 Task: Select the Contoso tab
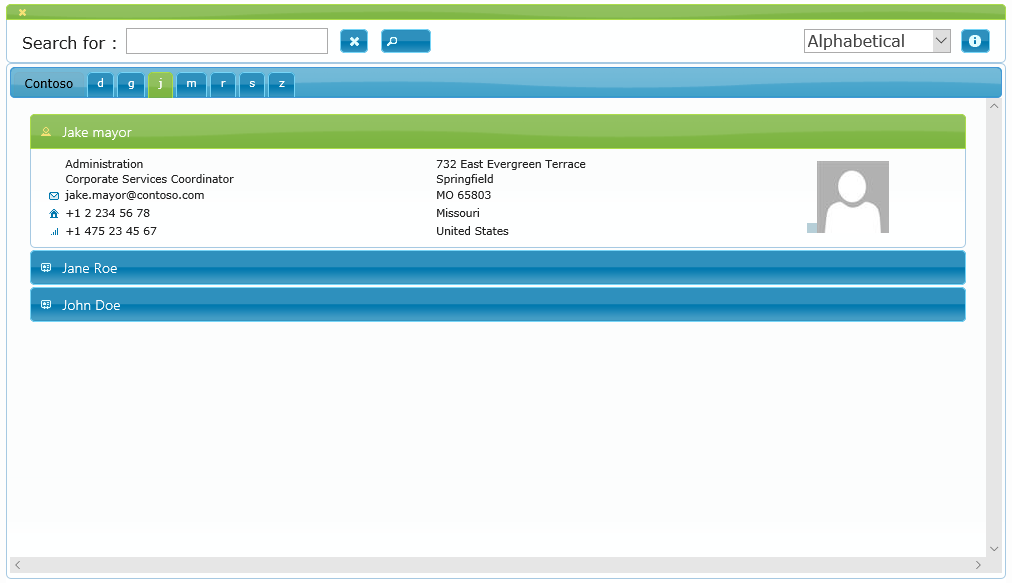pyautogui.click(x=48, y=84)
